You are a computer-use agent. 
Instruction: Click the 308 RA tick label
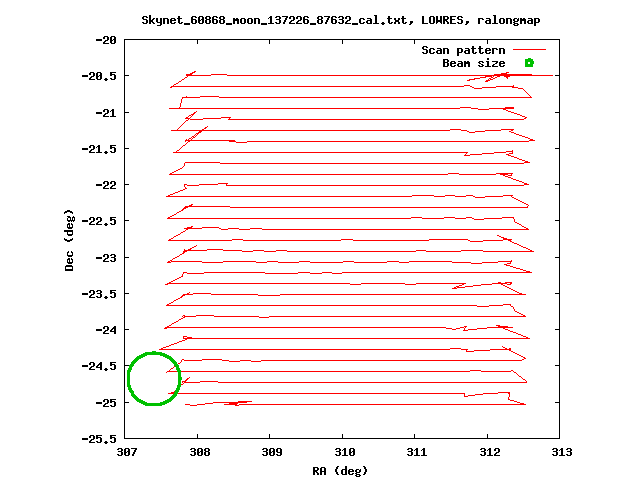click(x=200, y=452)
